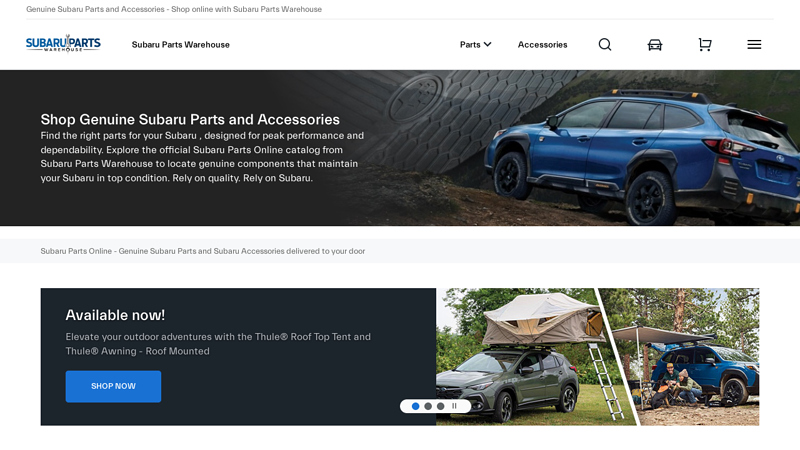
Task: Click the Subaru Parts Online breadcrumb text
Action: (203, 251)
